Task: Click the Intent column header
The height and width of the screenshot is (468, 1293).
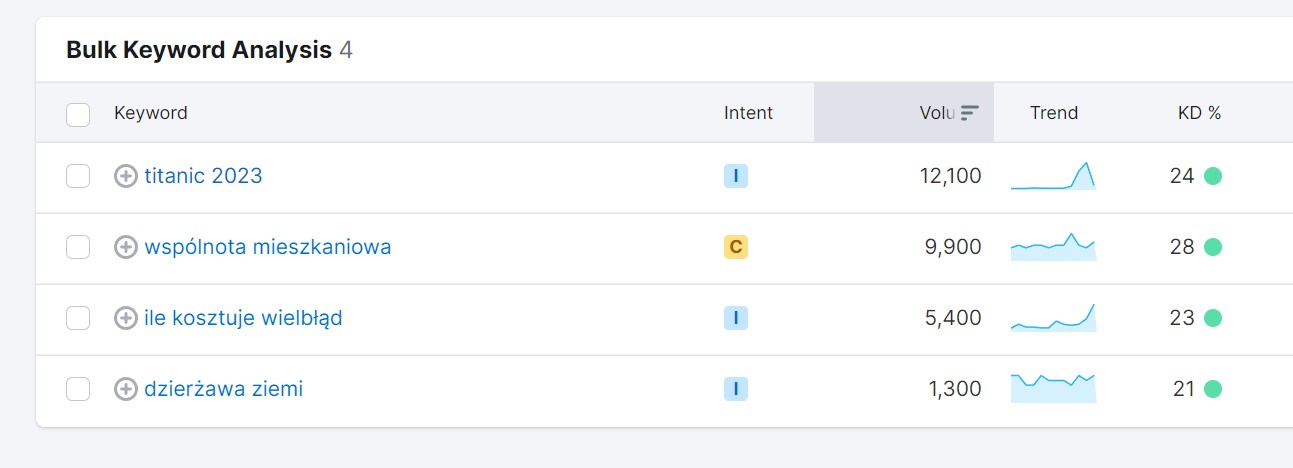Action: click(x=748, y=113)
